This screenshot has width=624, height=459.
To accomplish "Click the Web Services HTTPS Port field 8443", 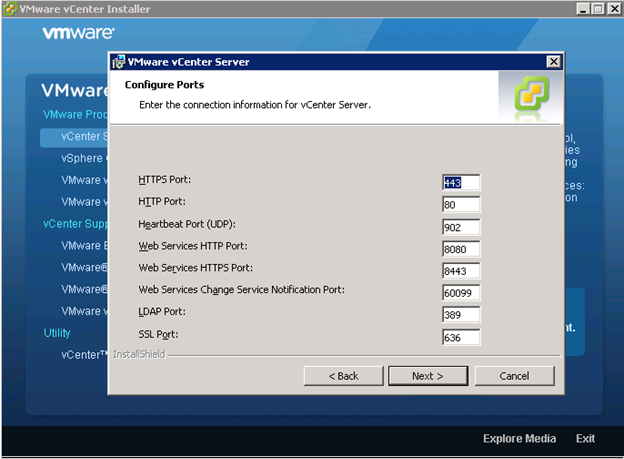I will pyautogui.click(x=461, y=271).
